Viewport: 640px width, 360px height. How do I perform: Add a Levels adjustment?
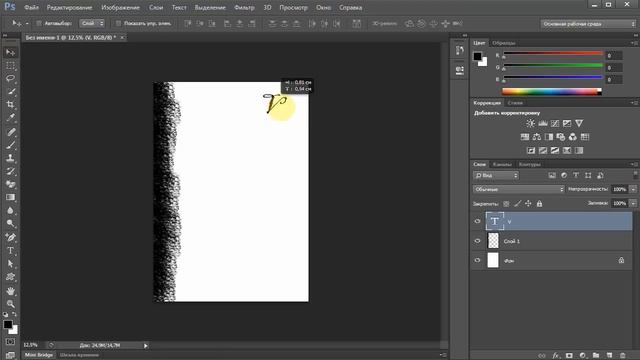pyautogui.click(x=542, y=123)
